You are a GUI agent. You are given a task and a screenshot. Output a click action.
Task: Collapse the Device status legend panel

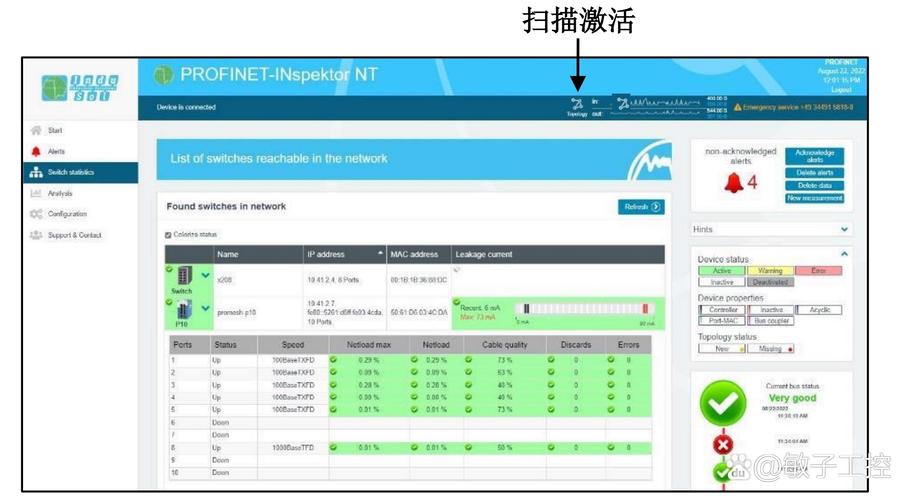point(844,254)
